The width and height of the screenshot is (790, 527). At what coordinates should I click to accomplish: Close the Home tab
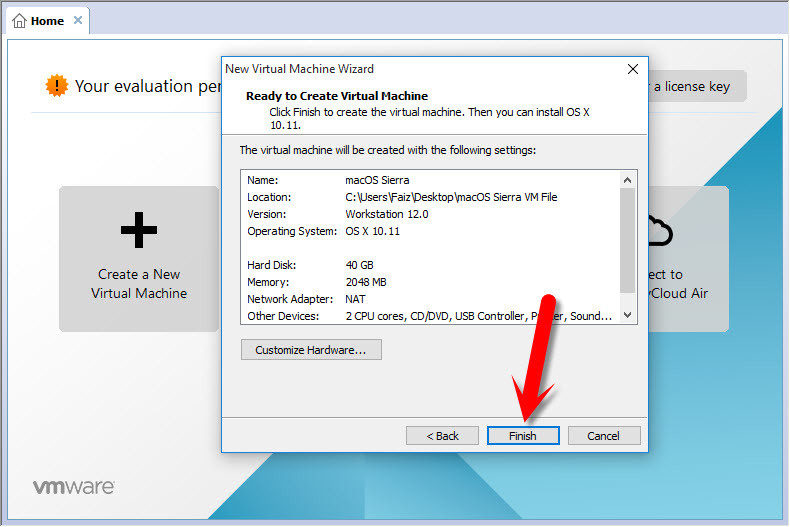click(78, 20)
